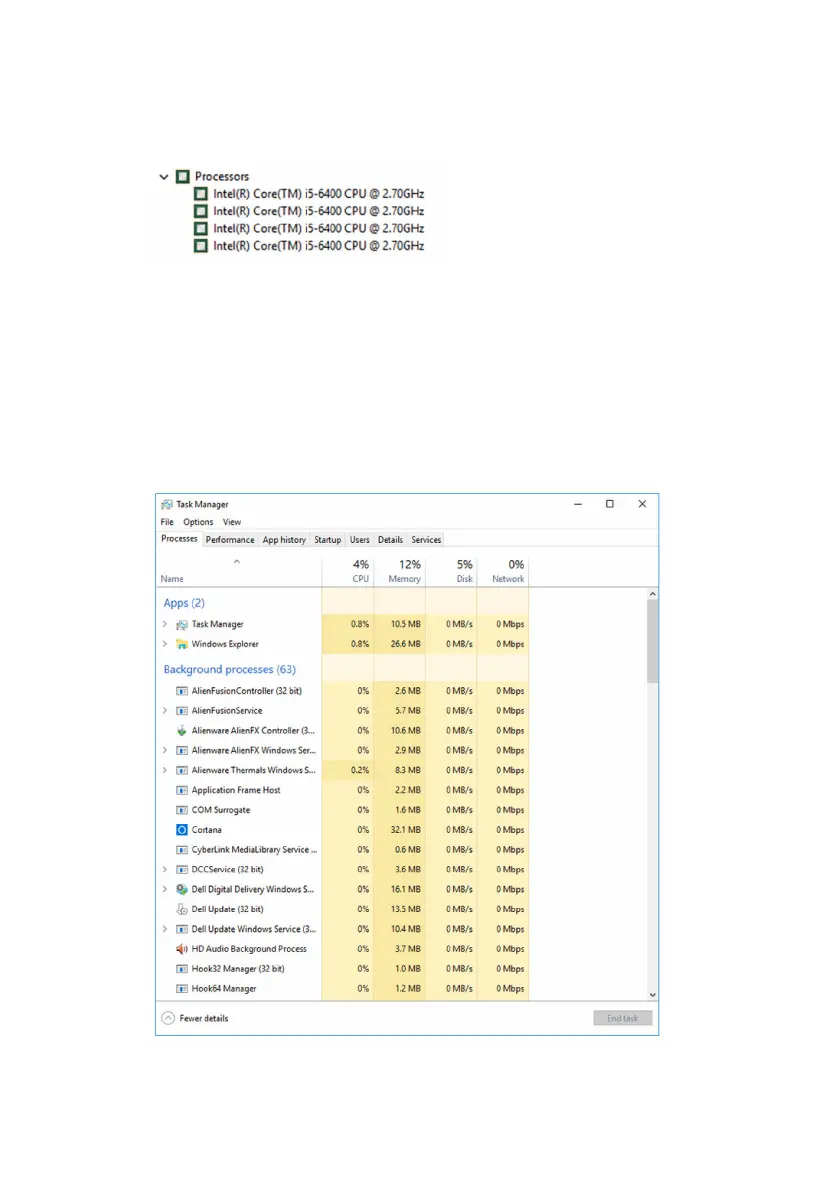
Task: Select the Hook64 Manager row text
Action: 224,988
